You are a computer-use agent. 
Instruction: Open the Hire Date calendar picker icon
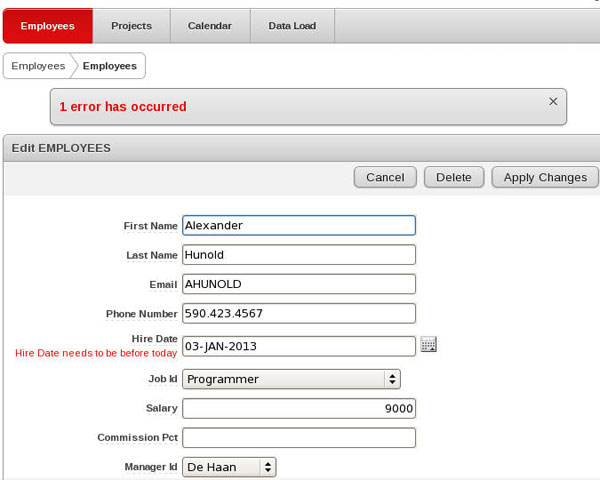[429, 345]
